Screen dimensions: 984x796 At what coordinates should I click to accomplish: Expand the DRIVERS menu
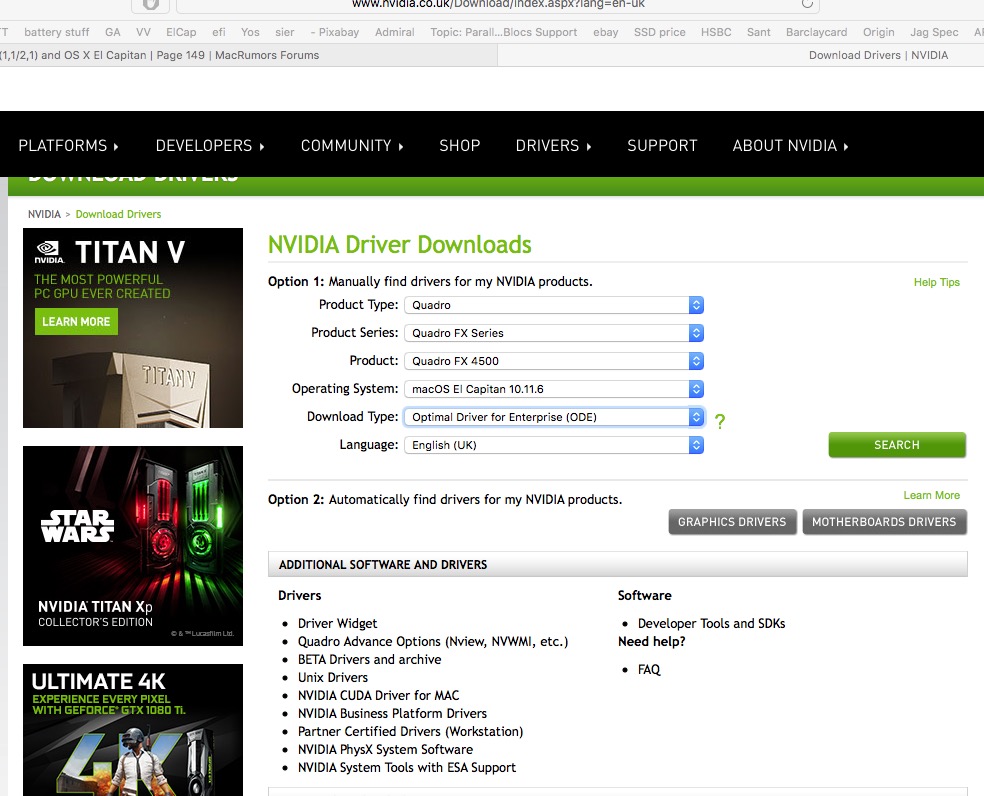click(554, 146)
